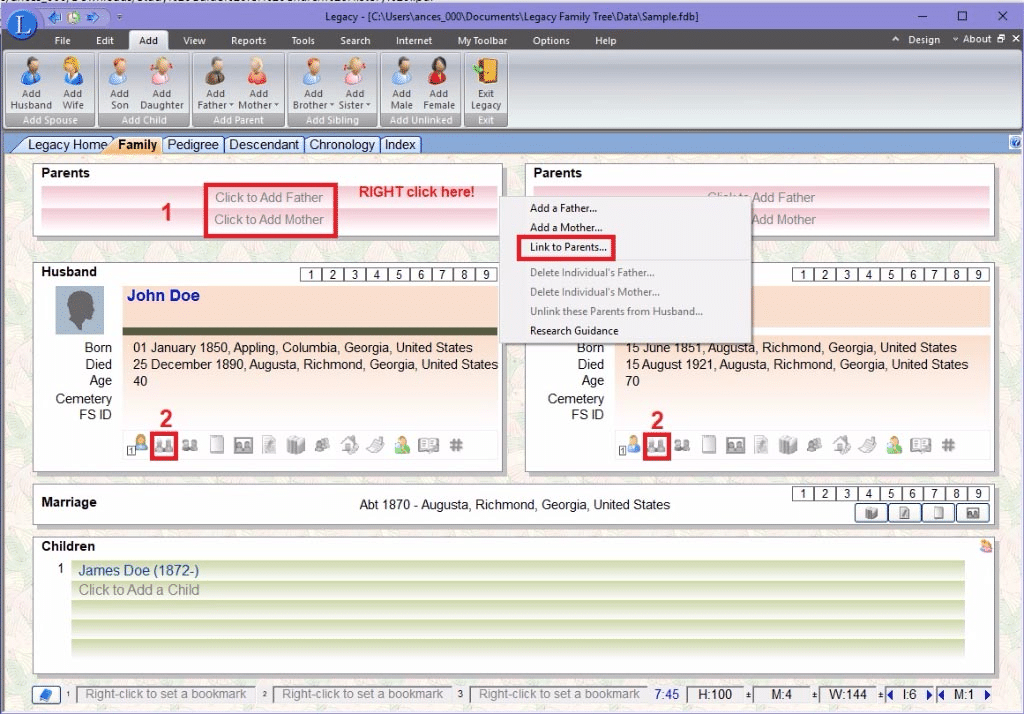This screenshot has height=714, width=1024.
Task: Click the blue help icon beside view tabs
Action: click(x=1015, y=142)
